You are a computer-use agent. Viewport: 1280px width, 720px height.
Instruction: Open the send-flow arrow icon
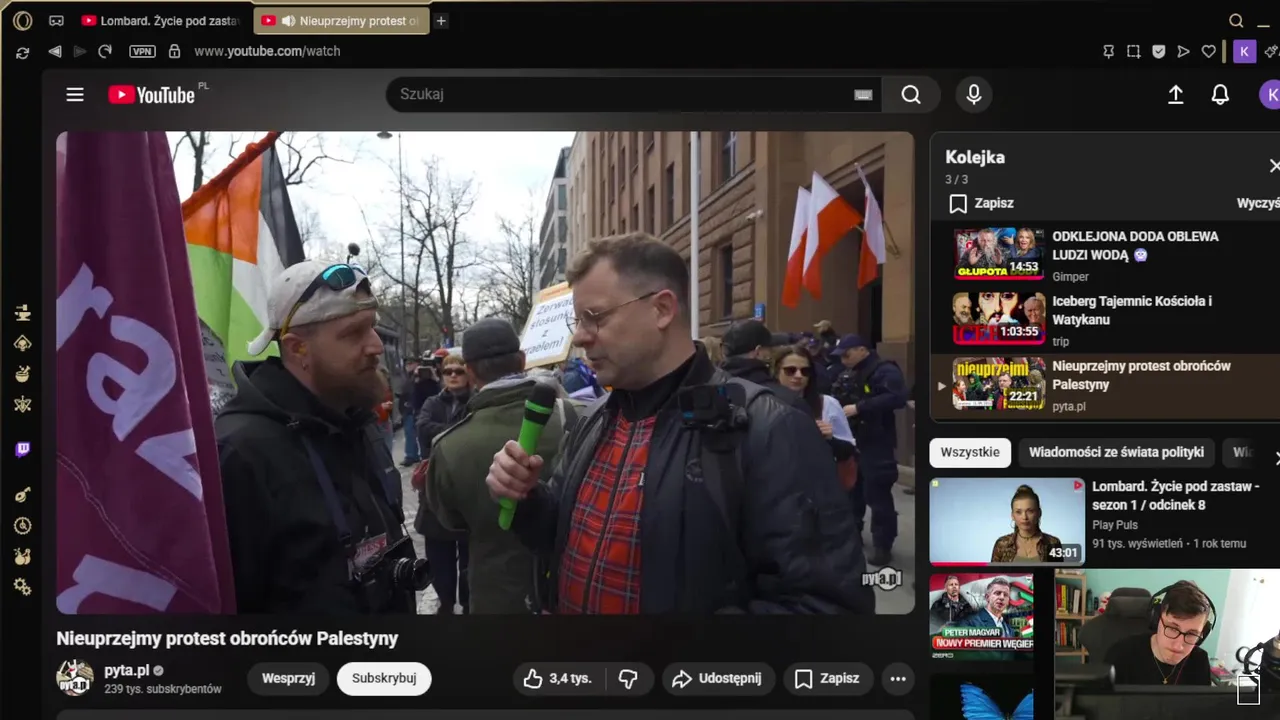[1183, 51]
